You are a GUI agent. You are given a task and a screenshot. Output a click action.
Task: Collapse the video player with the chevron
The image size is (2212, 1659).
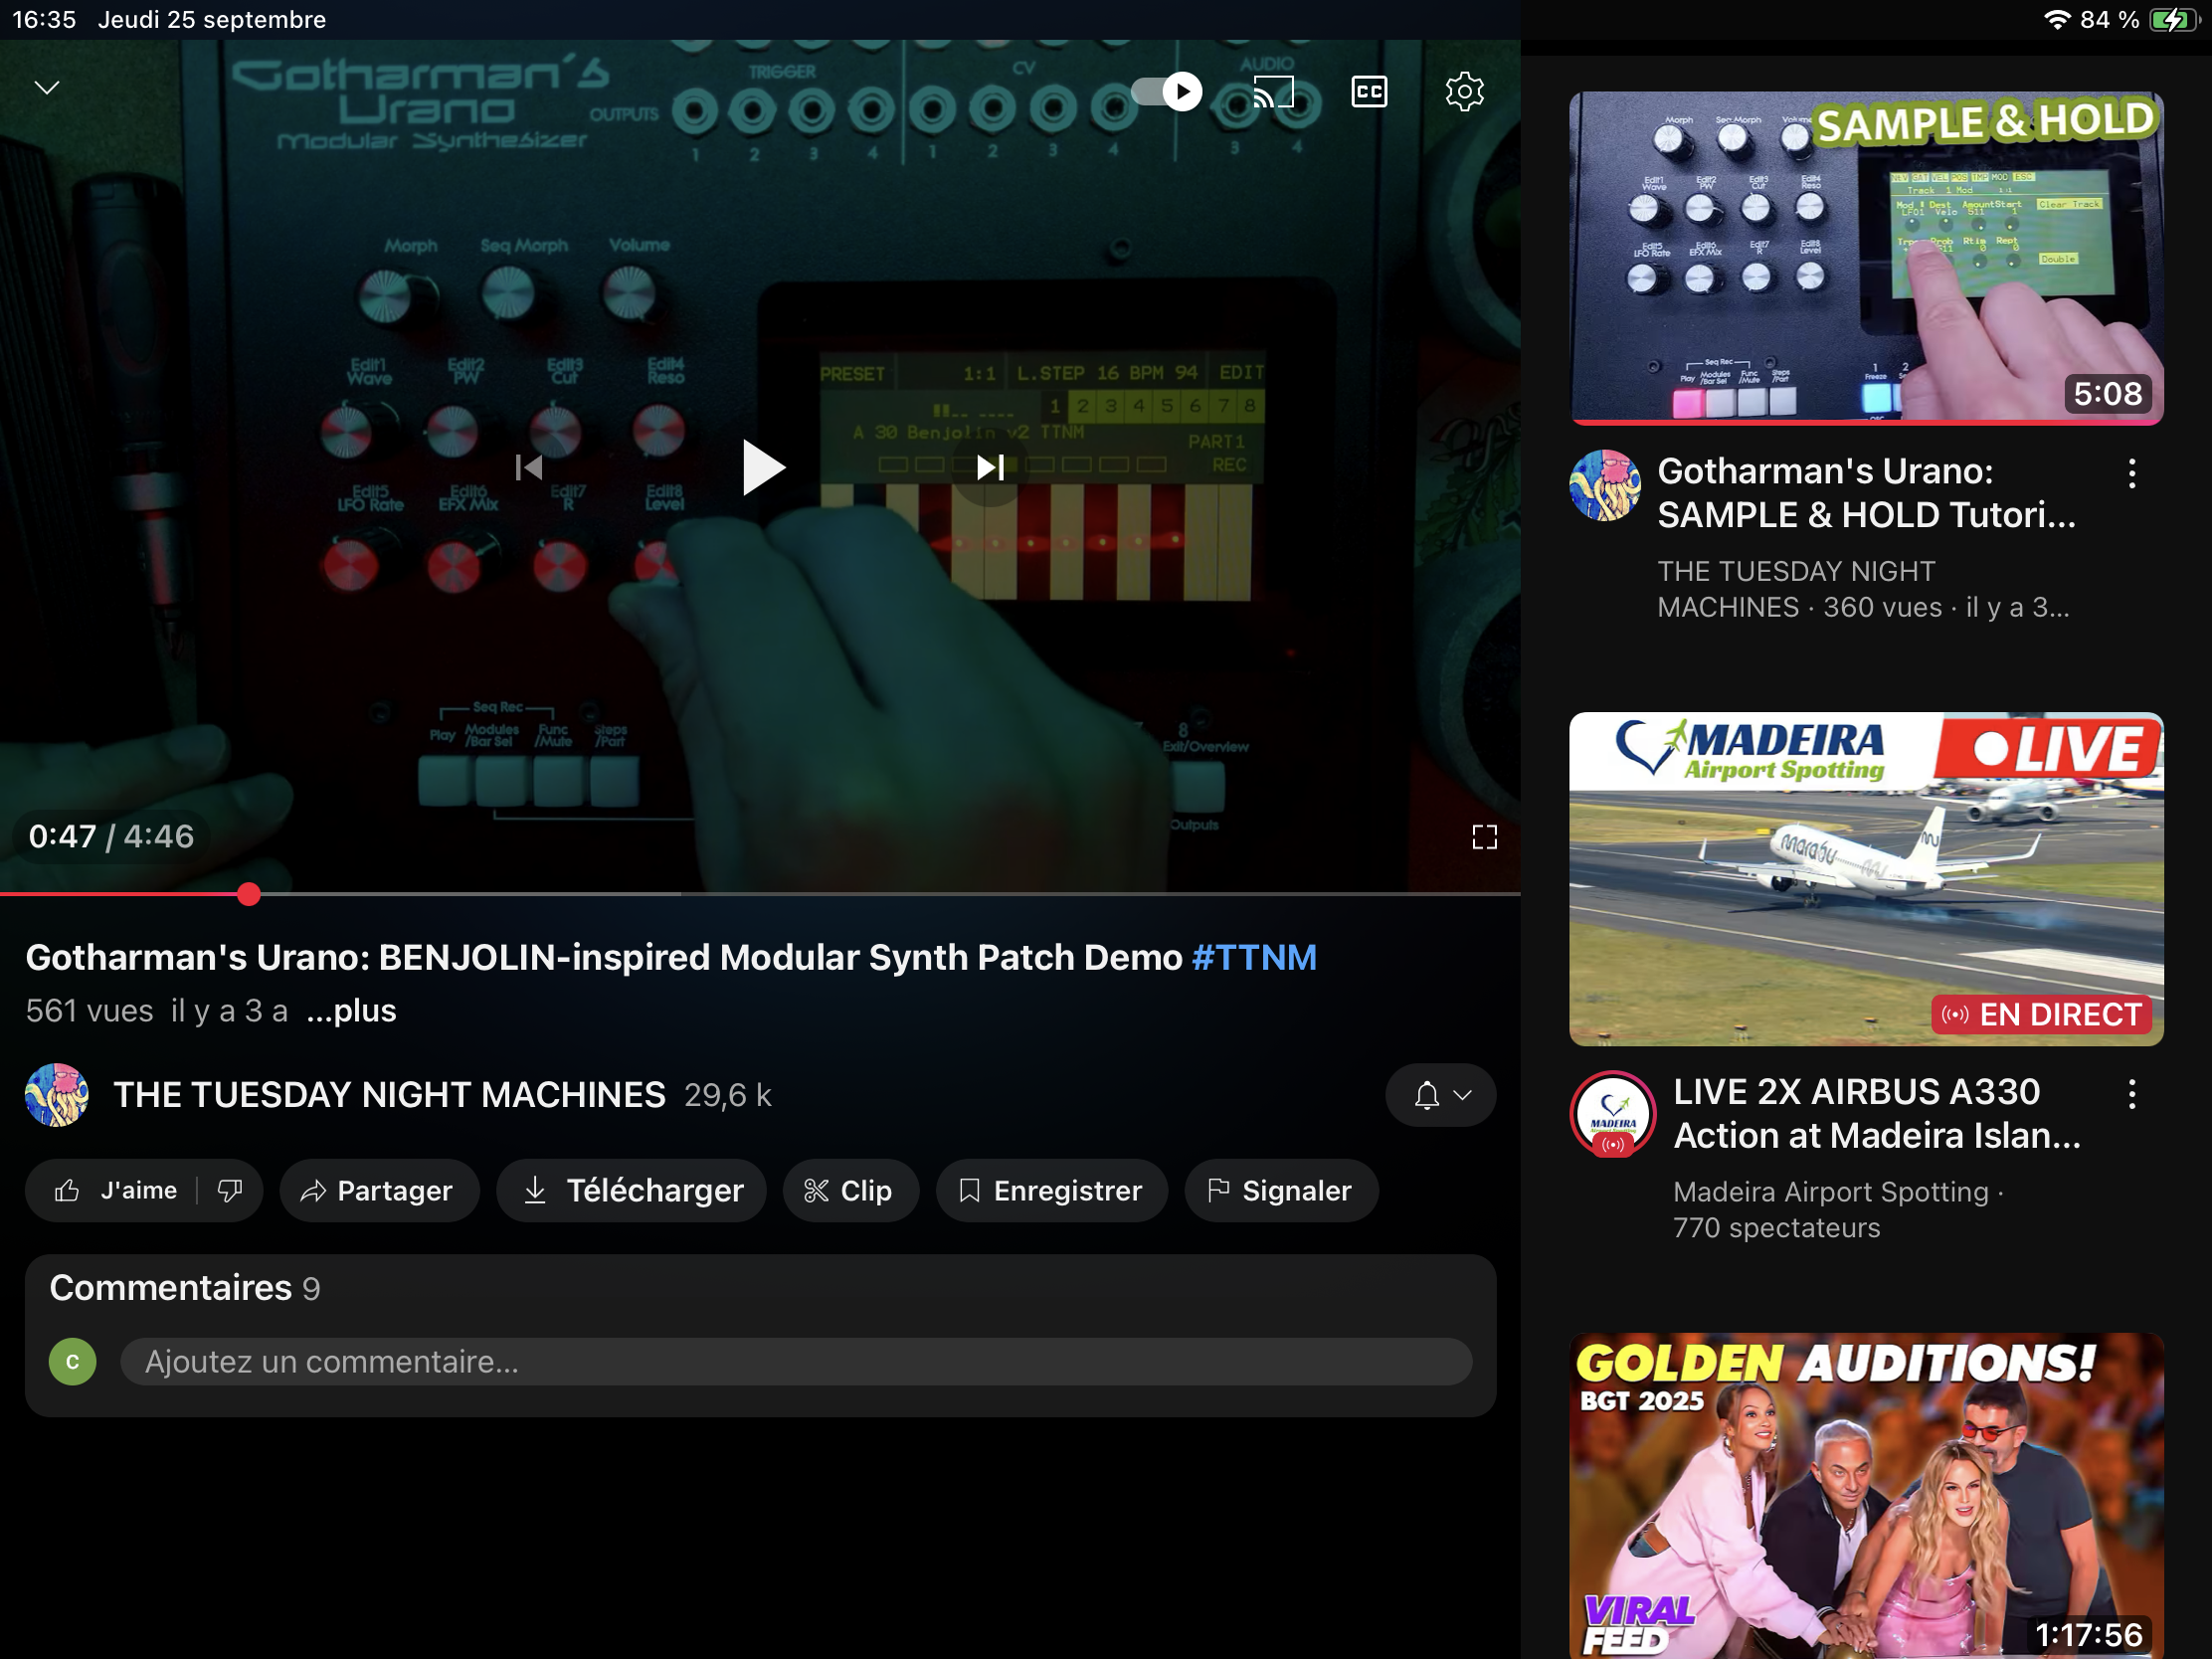pos(47,88)
